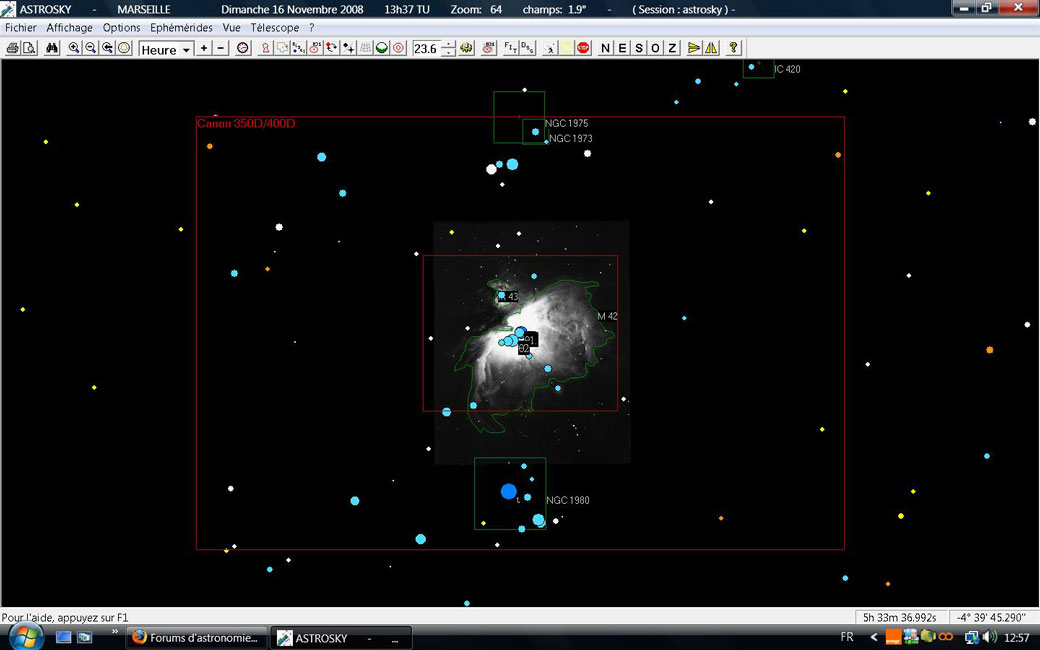Click the large blue star in NGC 1980

pos(509,491)
